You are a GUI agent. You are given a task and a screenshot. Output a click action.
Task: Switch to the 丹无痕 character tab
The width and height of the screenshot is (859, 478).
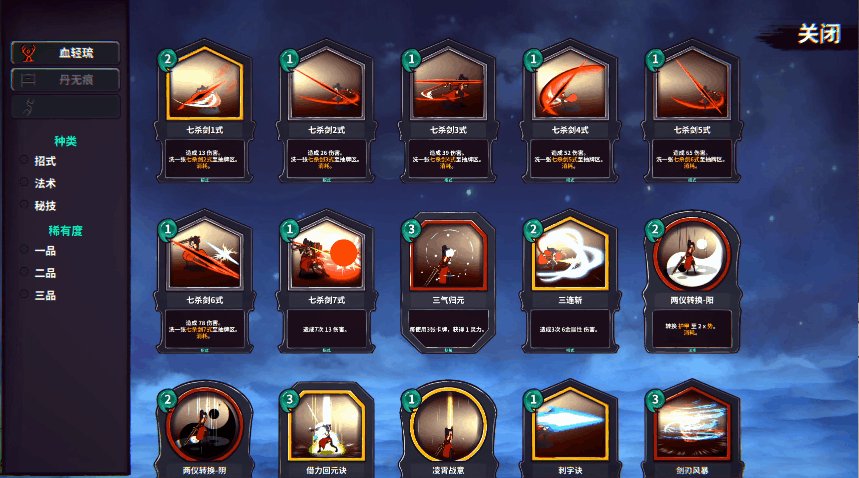[65, 80]
